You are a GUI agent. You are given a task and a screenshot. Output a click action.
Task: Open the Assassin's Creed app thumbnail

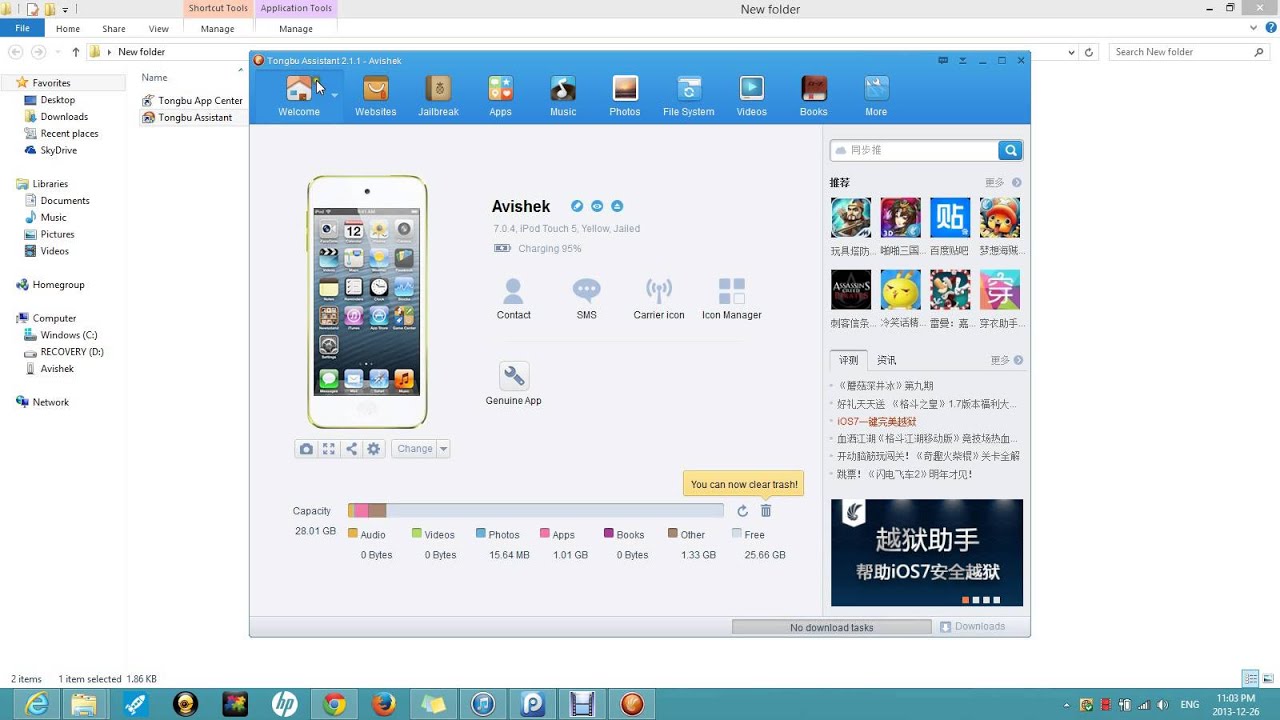click(x=851, y=290)
